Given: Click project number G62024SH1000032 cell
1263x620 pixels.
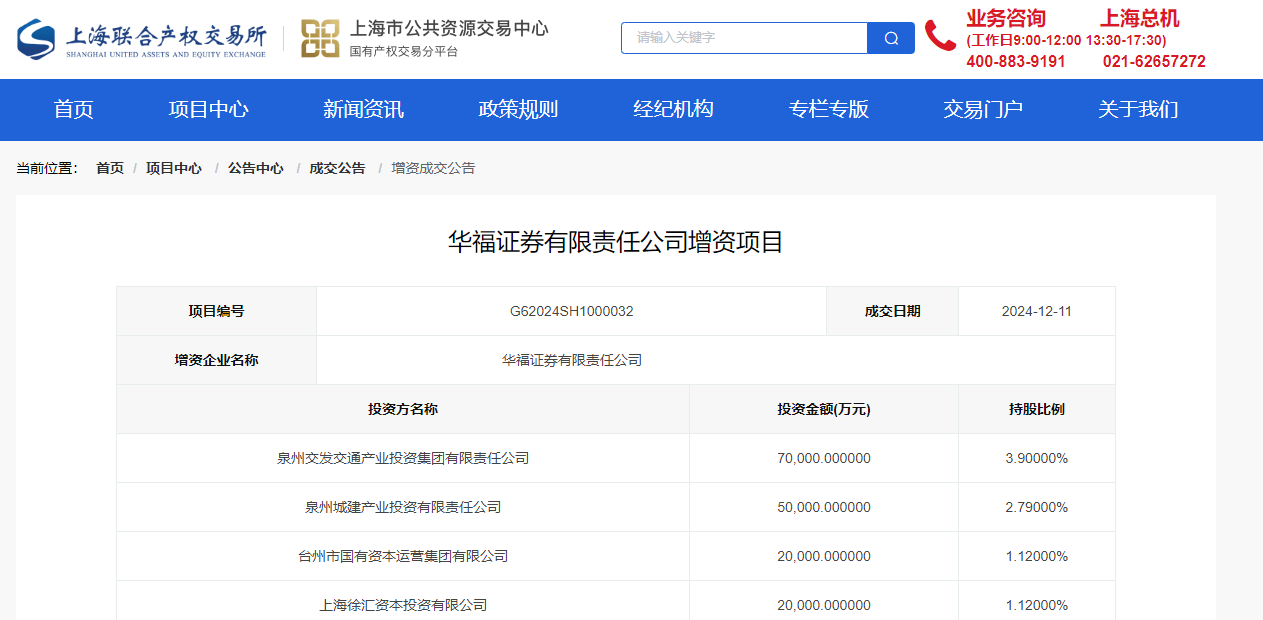Looking at the screenshot, I should point(572,311).
